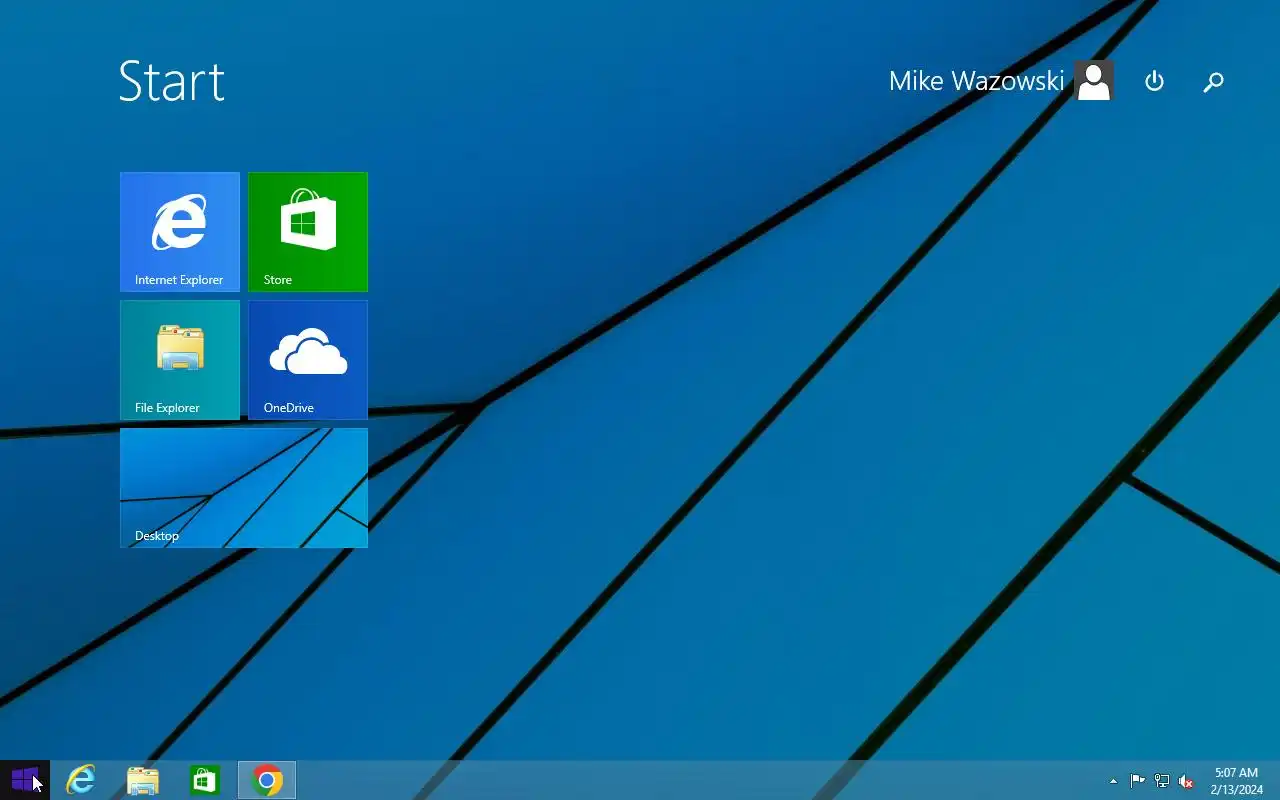This screenshot has width=1280, height=800.
Task: Click the network status tray icon
Action: (x=1162, y=781)
